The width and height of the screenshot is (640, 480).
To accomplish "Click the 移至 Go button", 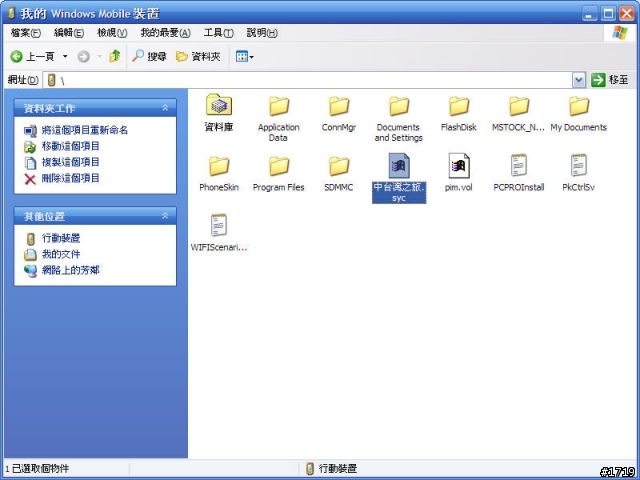I will pyautogui.click(x=610, y=80).
